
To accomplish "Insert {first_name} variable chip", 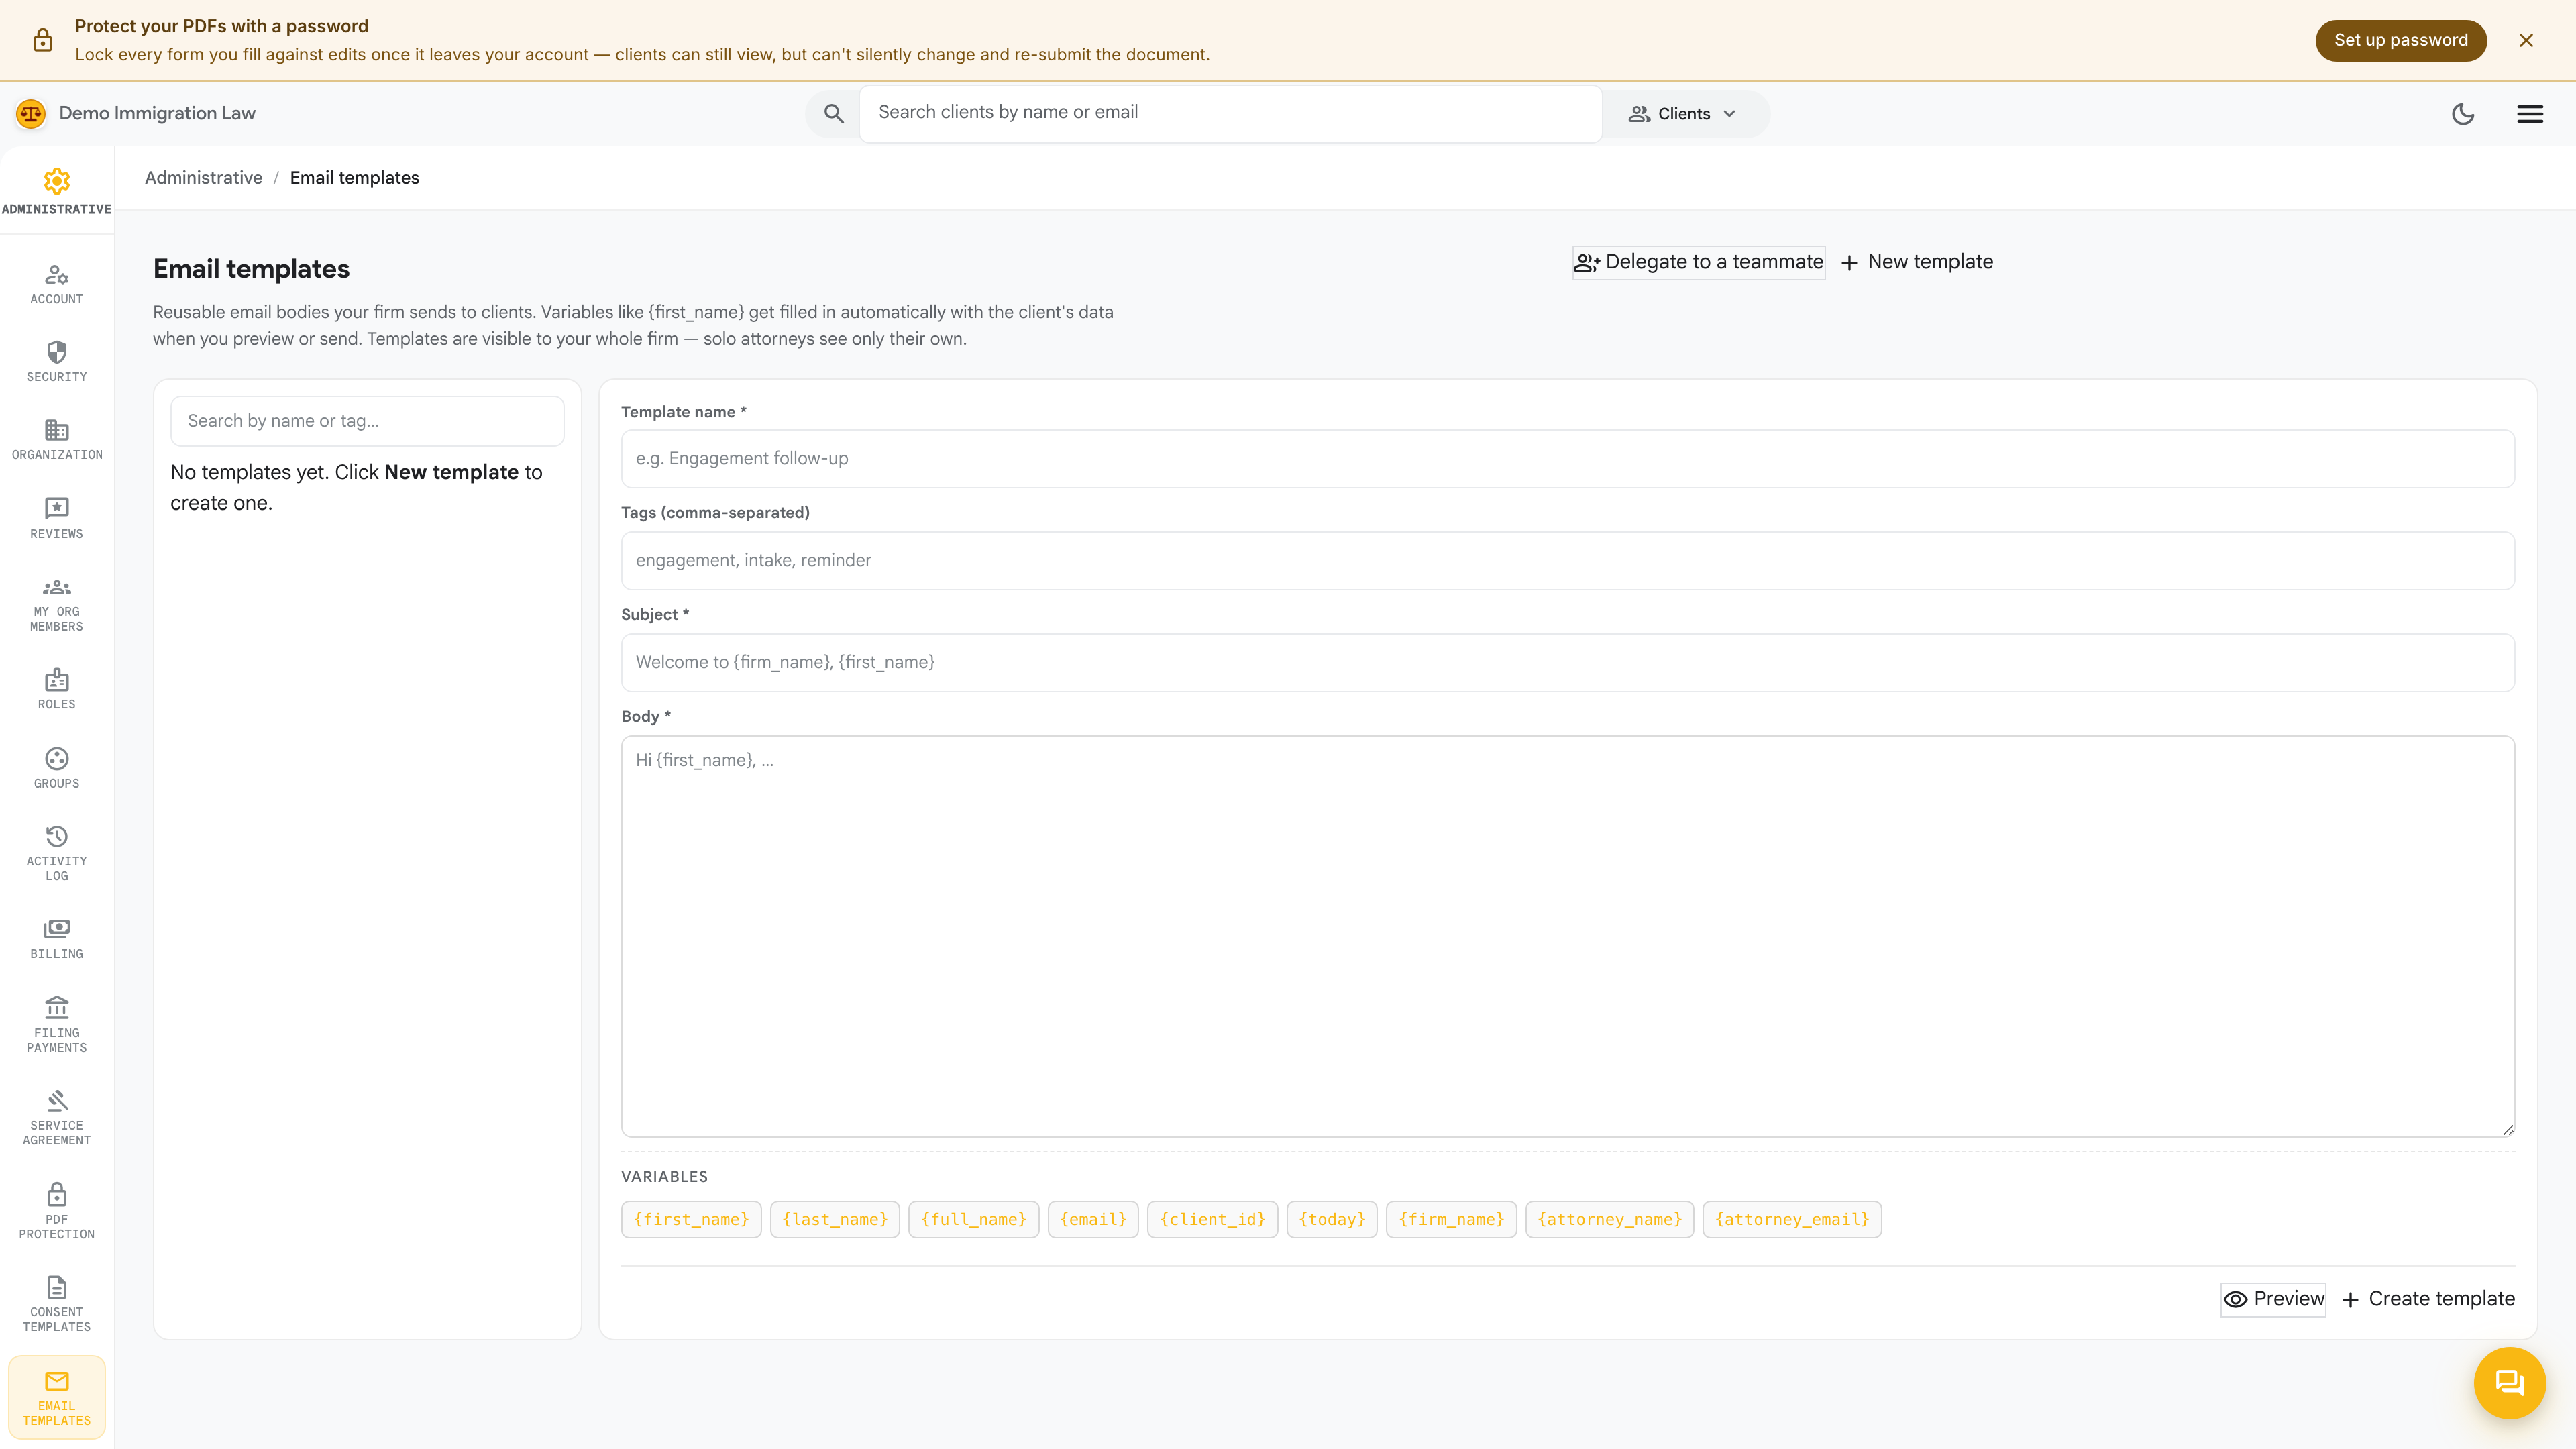I will click(x=691, y=1220).
